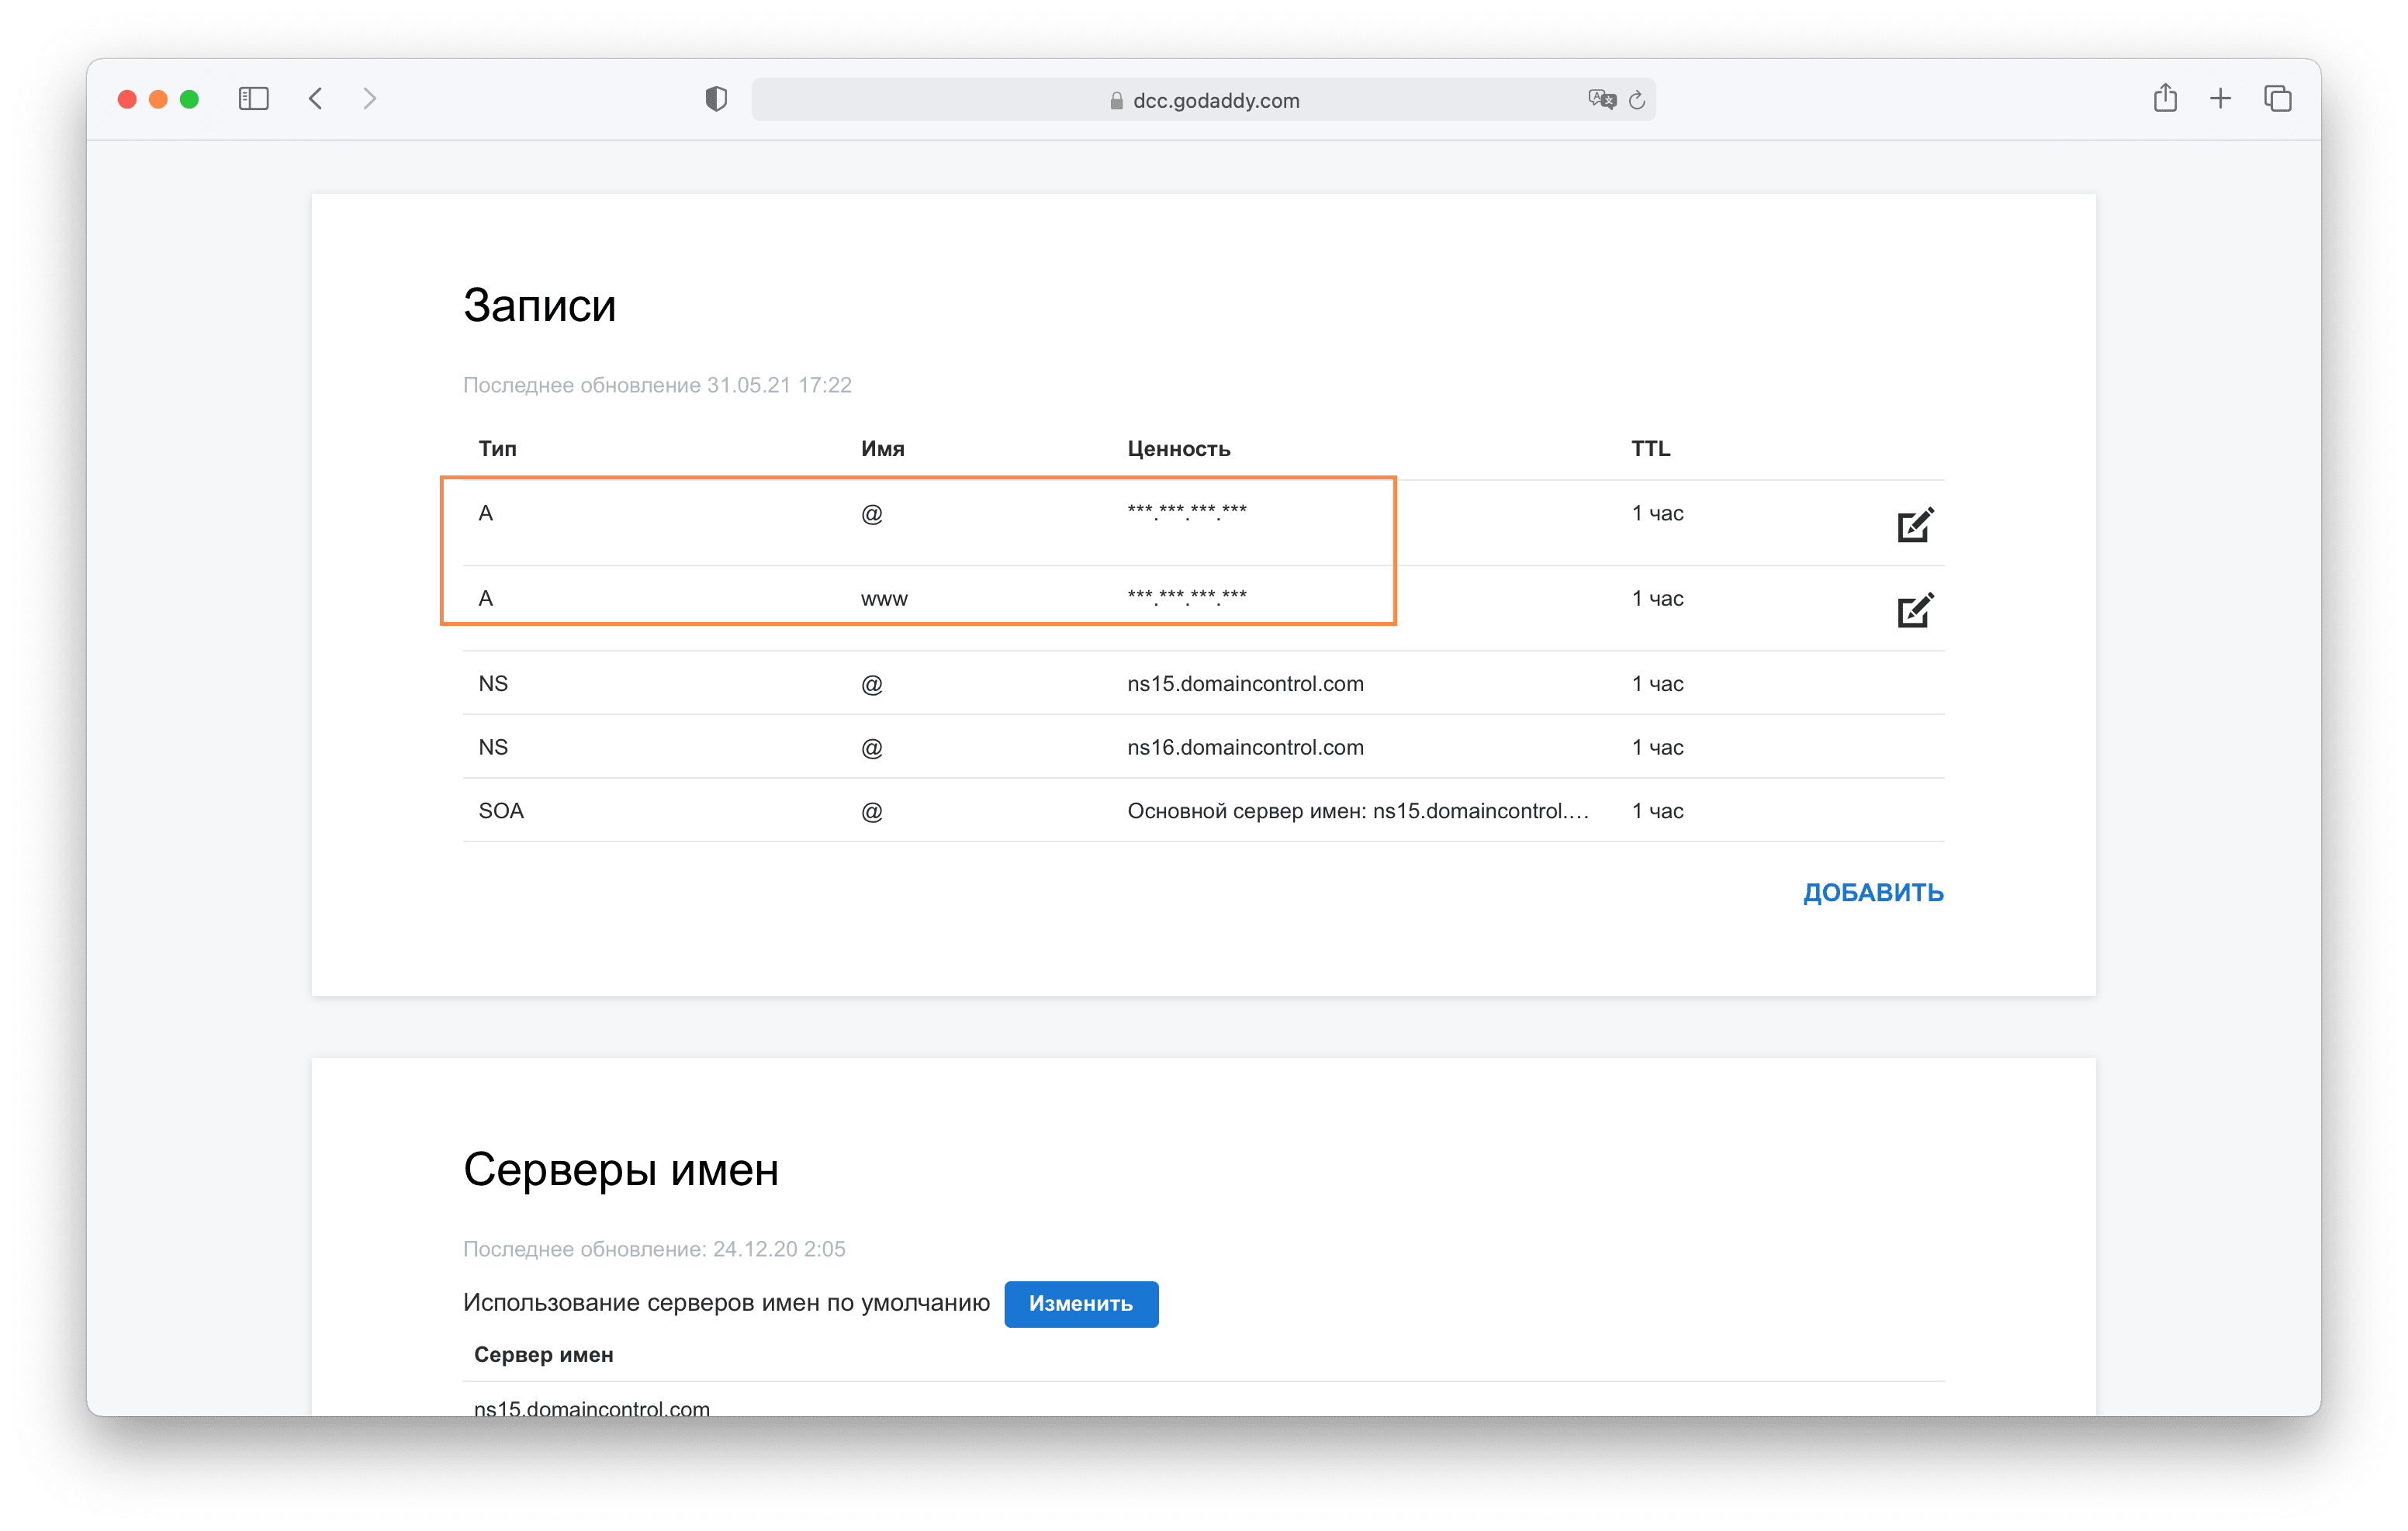
Task: Edit the A record named @
Action: (1915, 525)
